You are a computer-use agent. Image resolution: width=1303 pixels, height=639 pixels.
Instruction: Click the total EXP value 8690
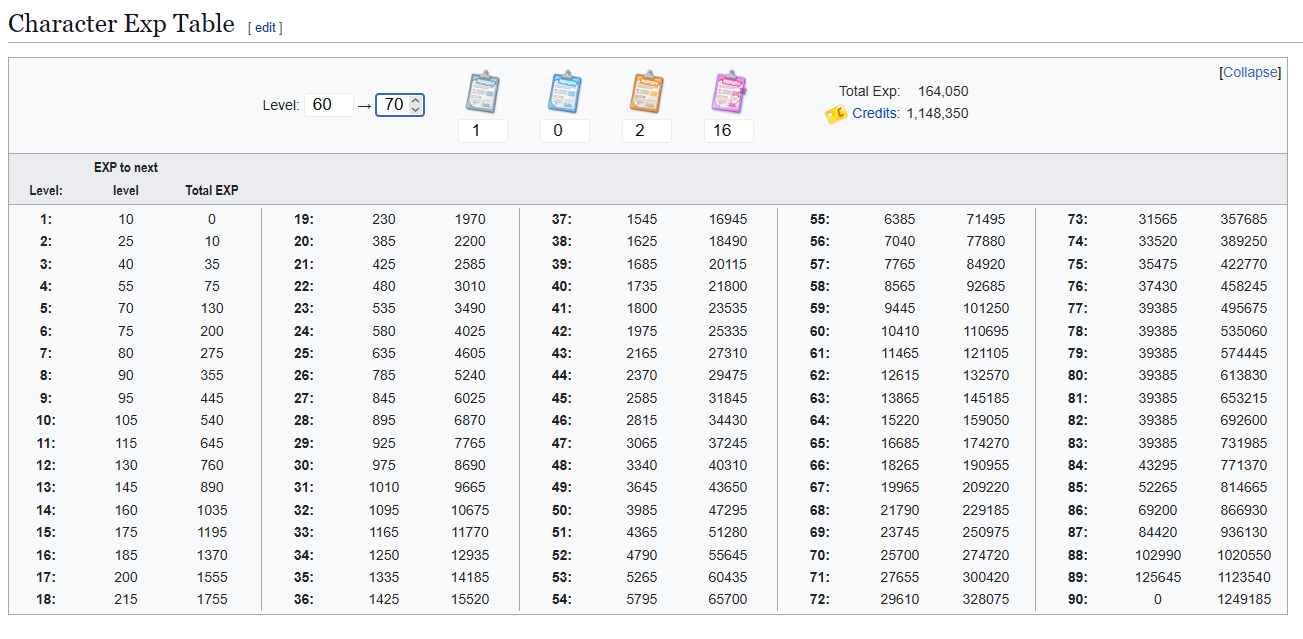click(x=470, y=465)
